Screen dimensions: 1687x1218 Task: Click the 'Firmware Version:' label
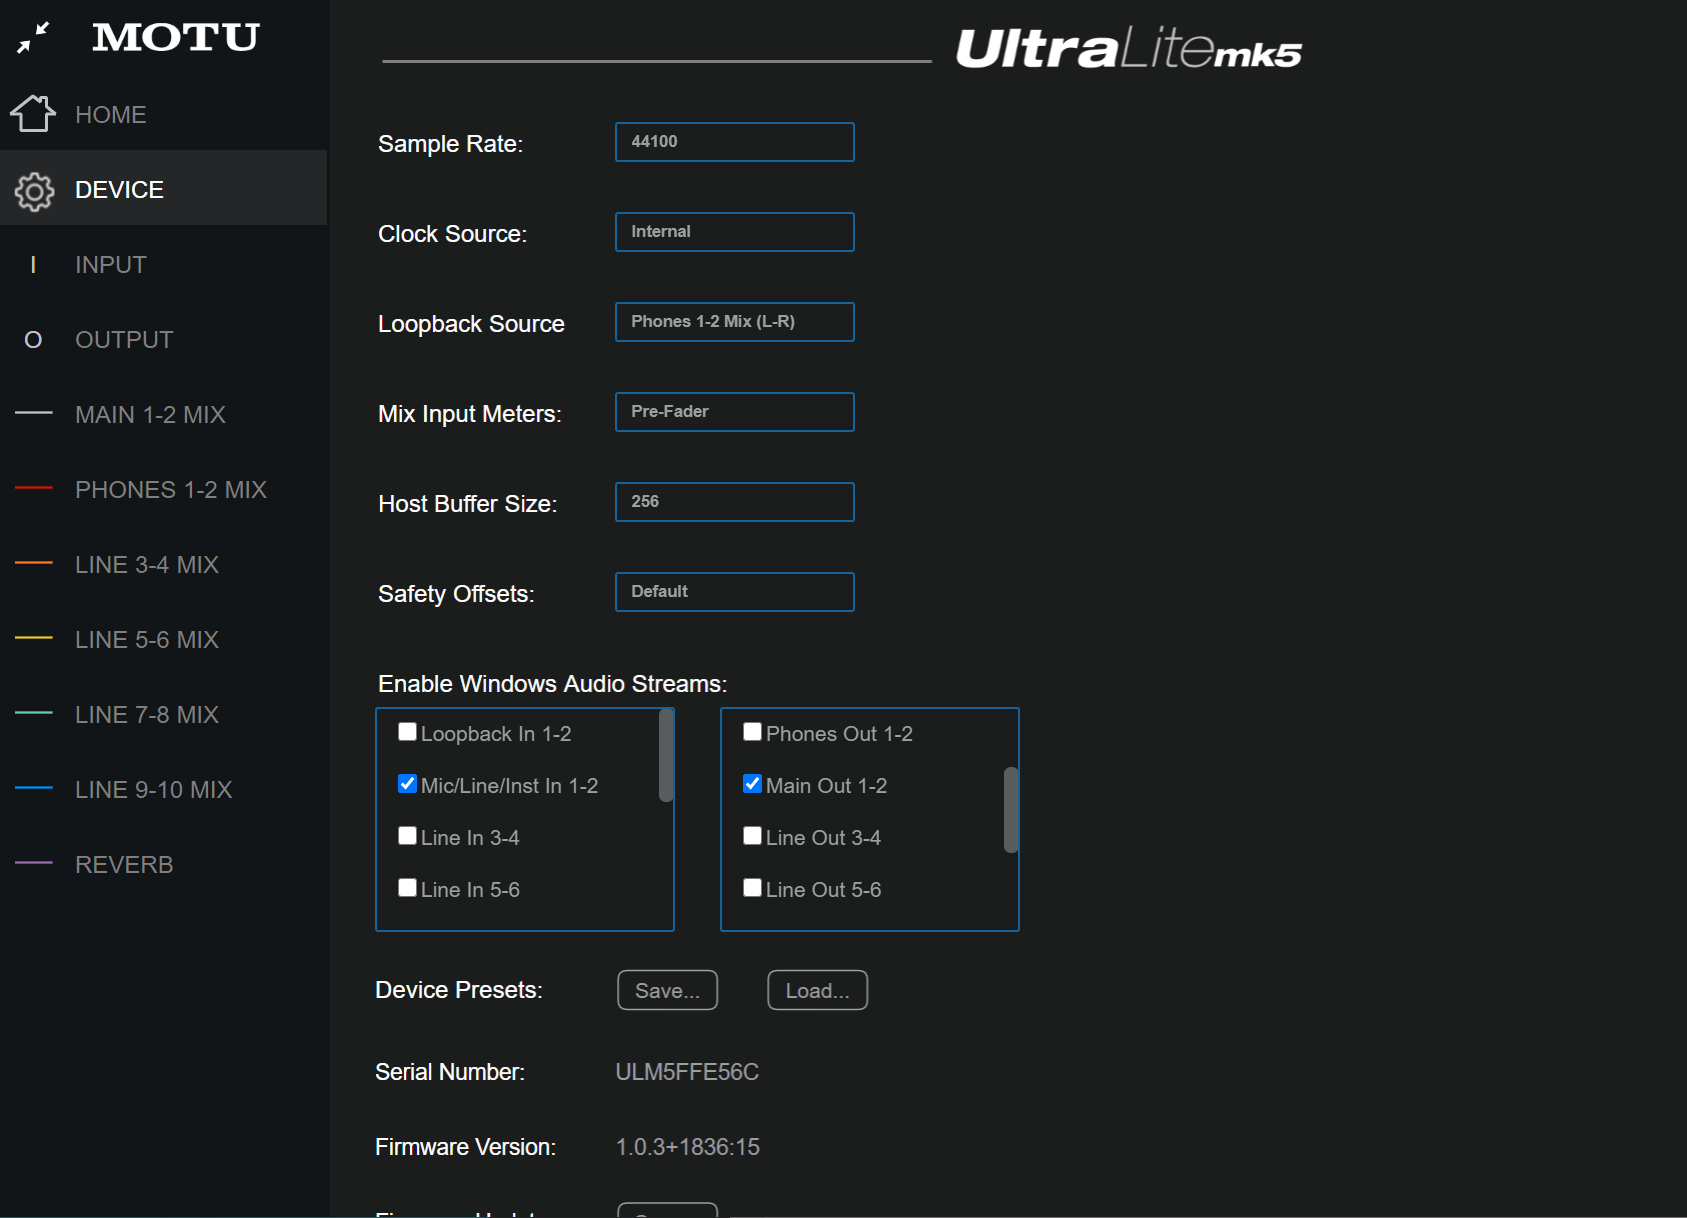coord(466,1147)
